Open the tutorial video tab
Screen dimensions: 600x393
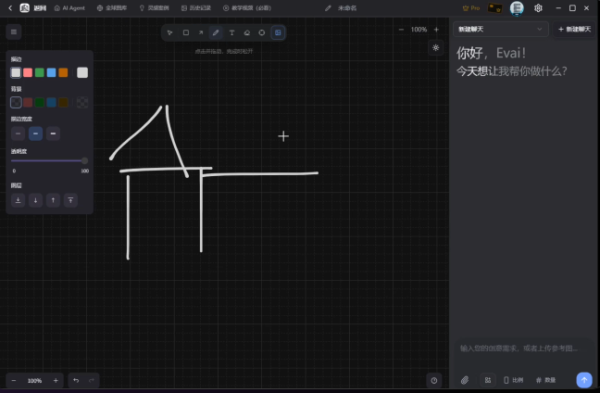coord(247,8)
